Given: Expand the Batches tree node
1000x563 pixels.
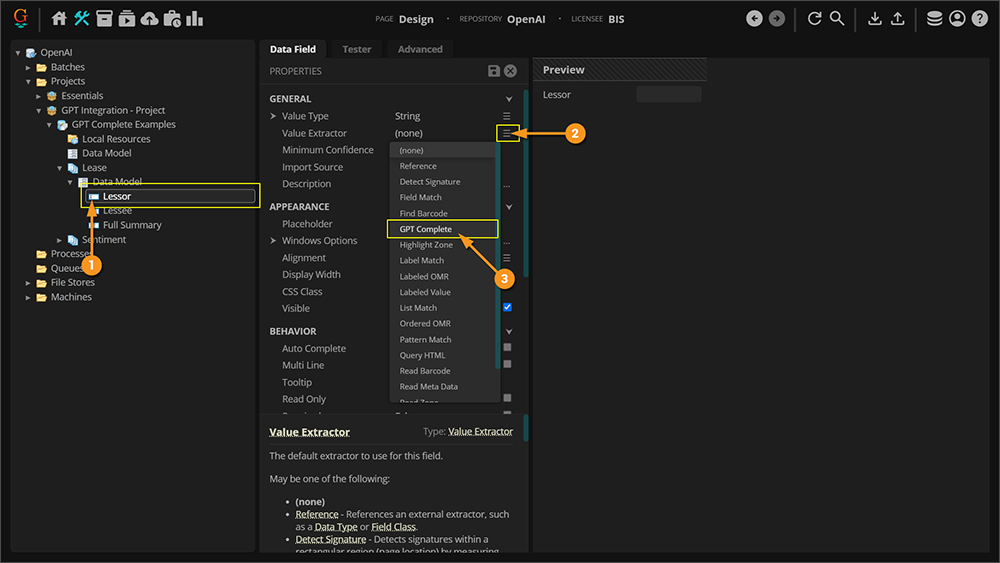Looking at the screenshot, I should [29, 67].
